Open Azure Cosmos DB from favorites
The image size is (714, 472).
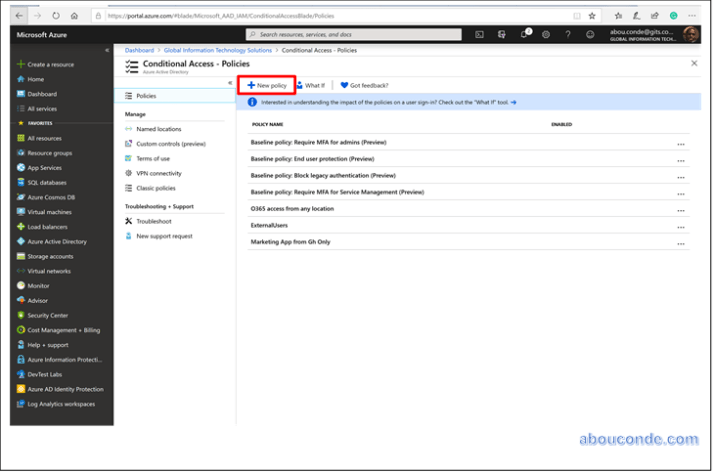coord(50,197)
